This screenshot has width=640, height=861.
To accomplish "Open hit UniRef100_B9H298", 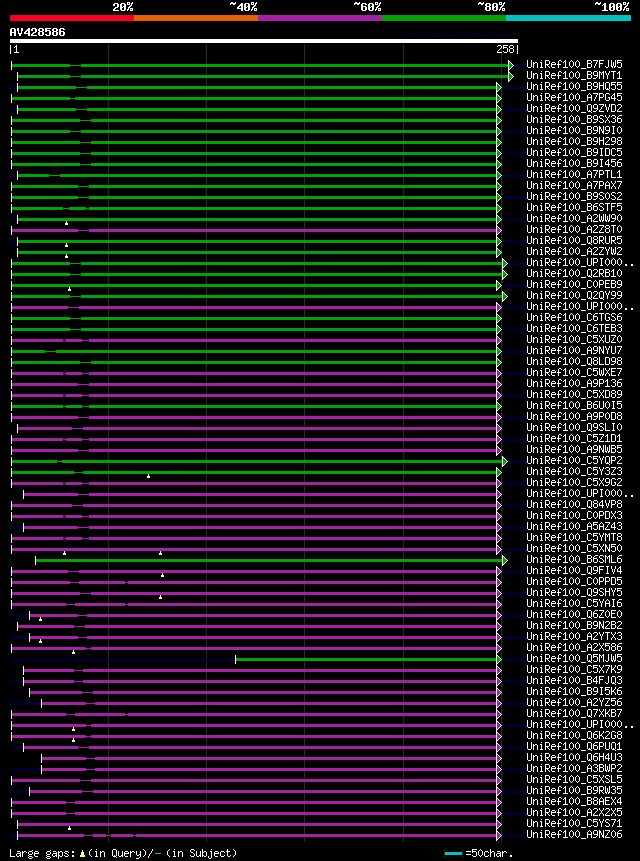I will click(x=574, y=142).
